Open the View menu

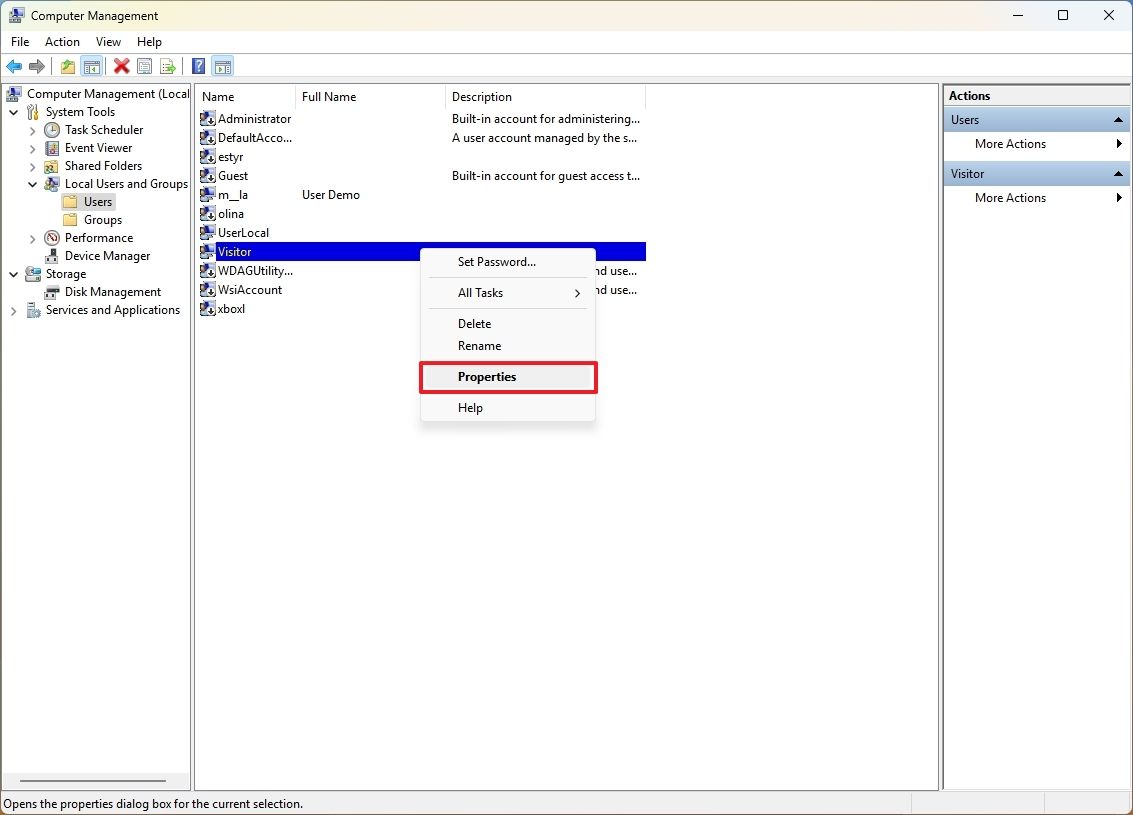[x=108, y=42]
